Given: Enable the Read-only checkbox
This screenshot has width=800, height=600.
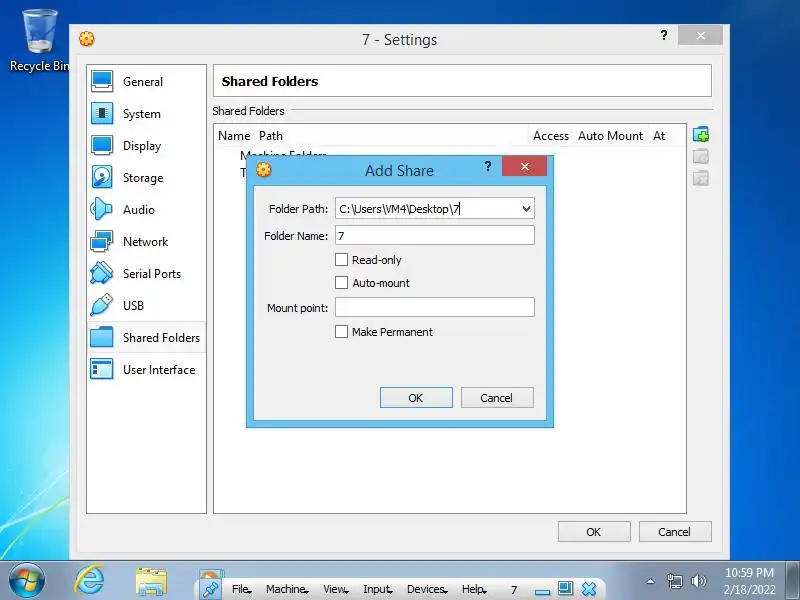Looking at the screenshot, I should coord(341,260).
